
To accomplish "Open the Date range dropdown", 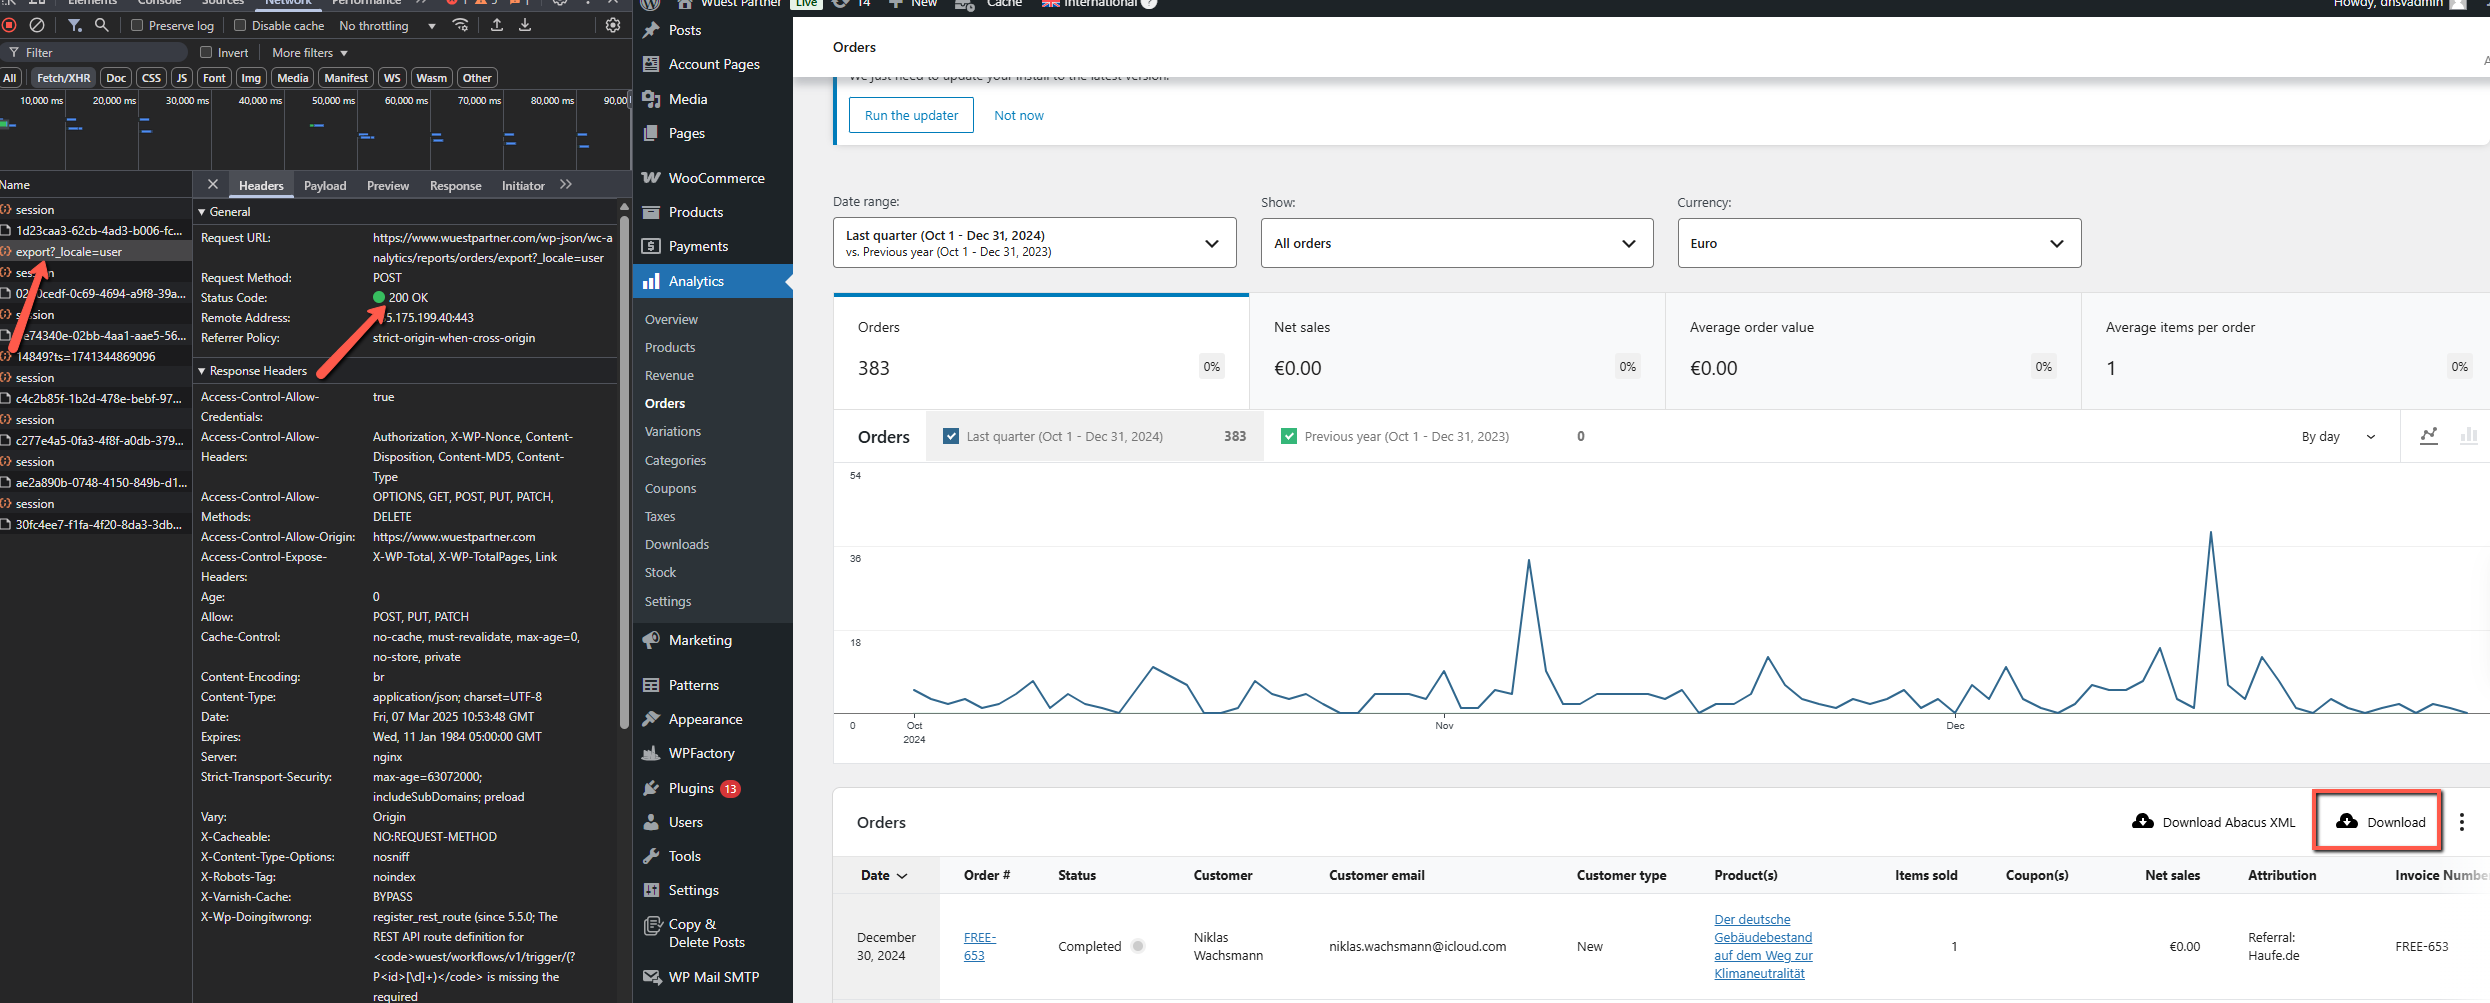I will pyautogui.click(x=1034, y=243).
